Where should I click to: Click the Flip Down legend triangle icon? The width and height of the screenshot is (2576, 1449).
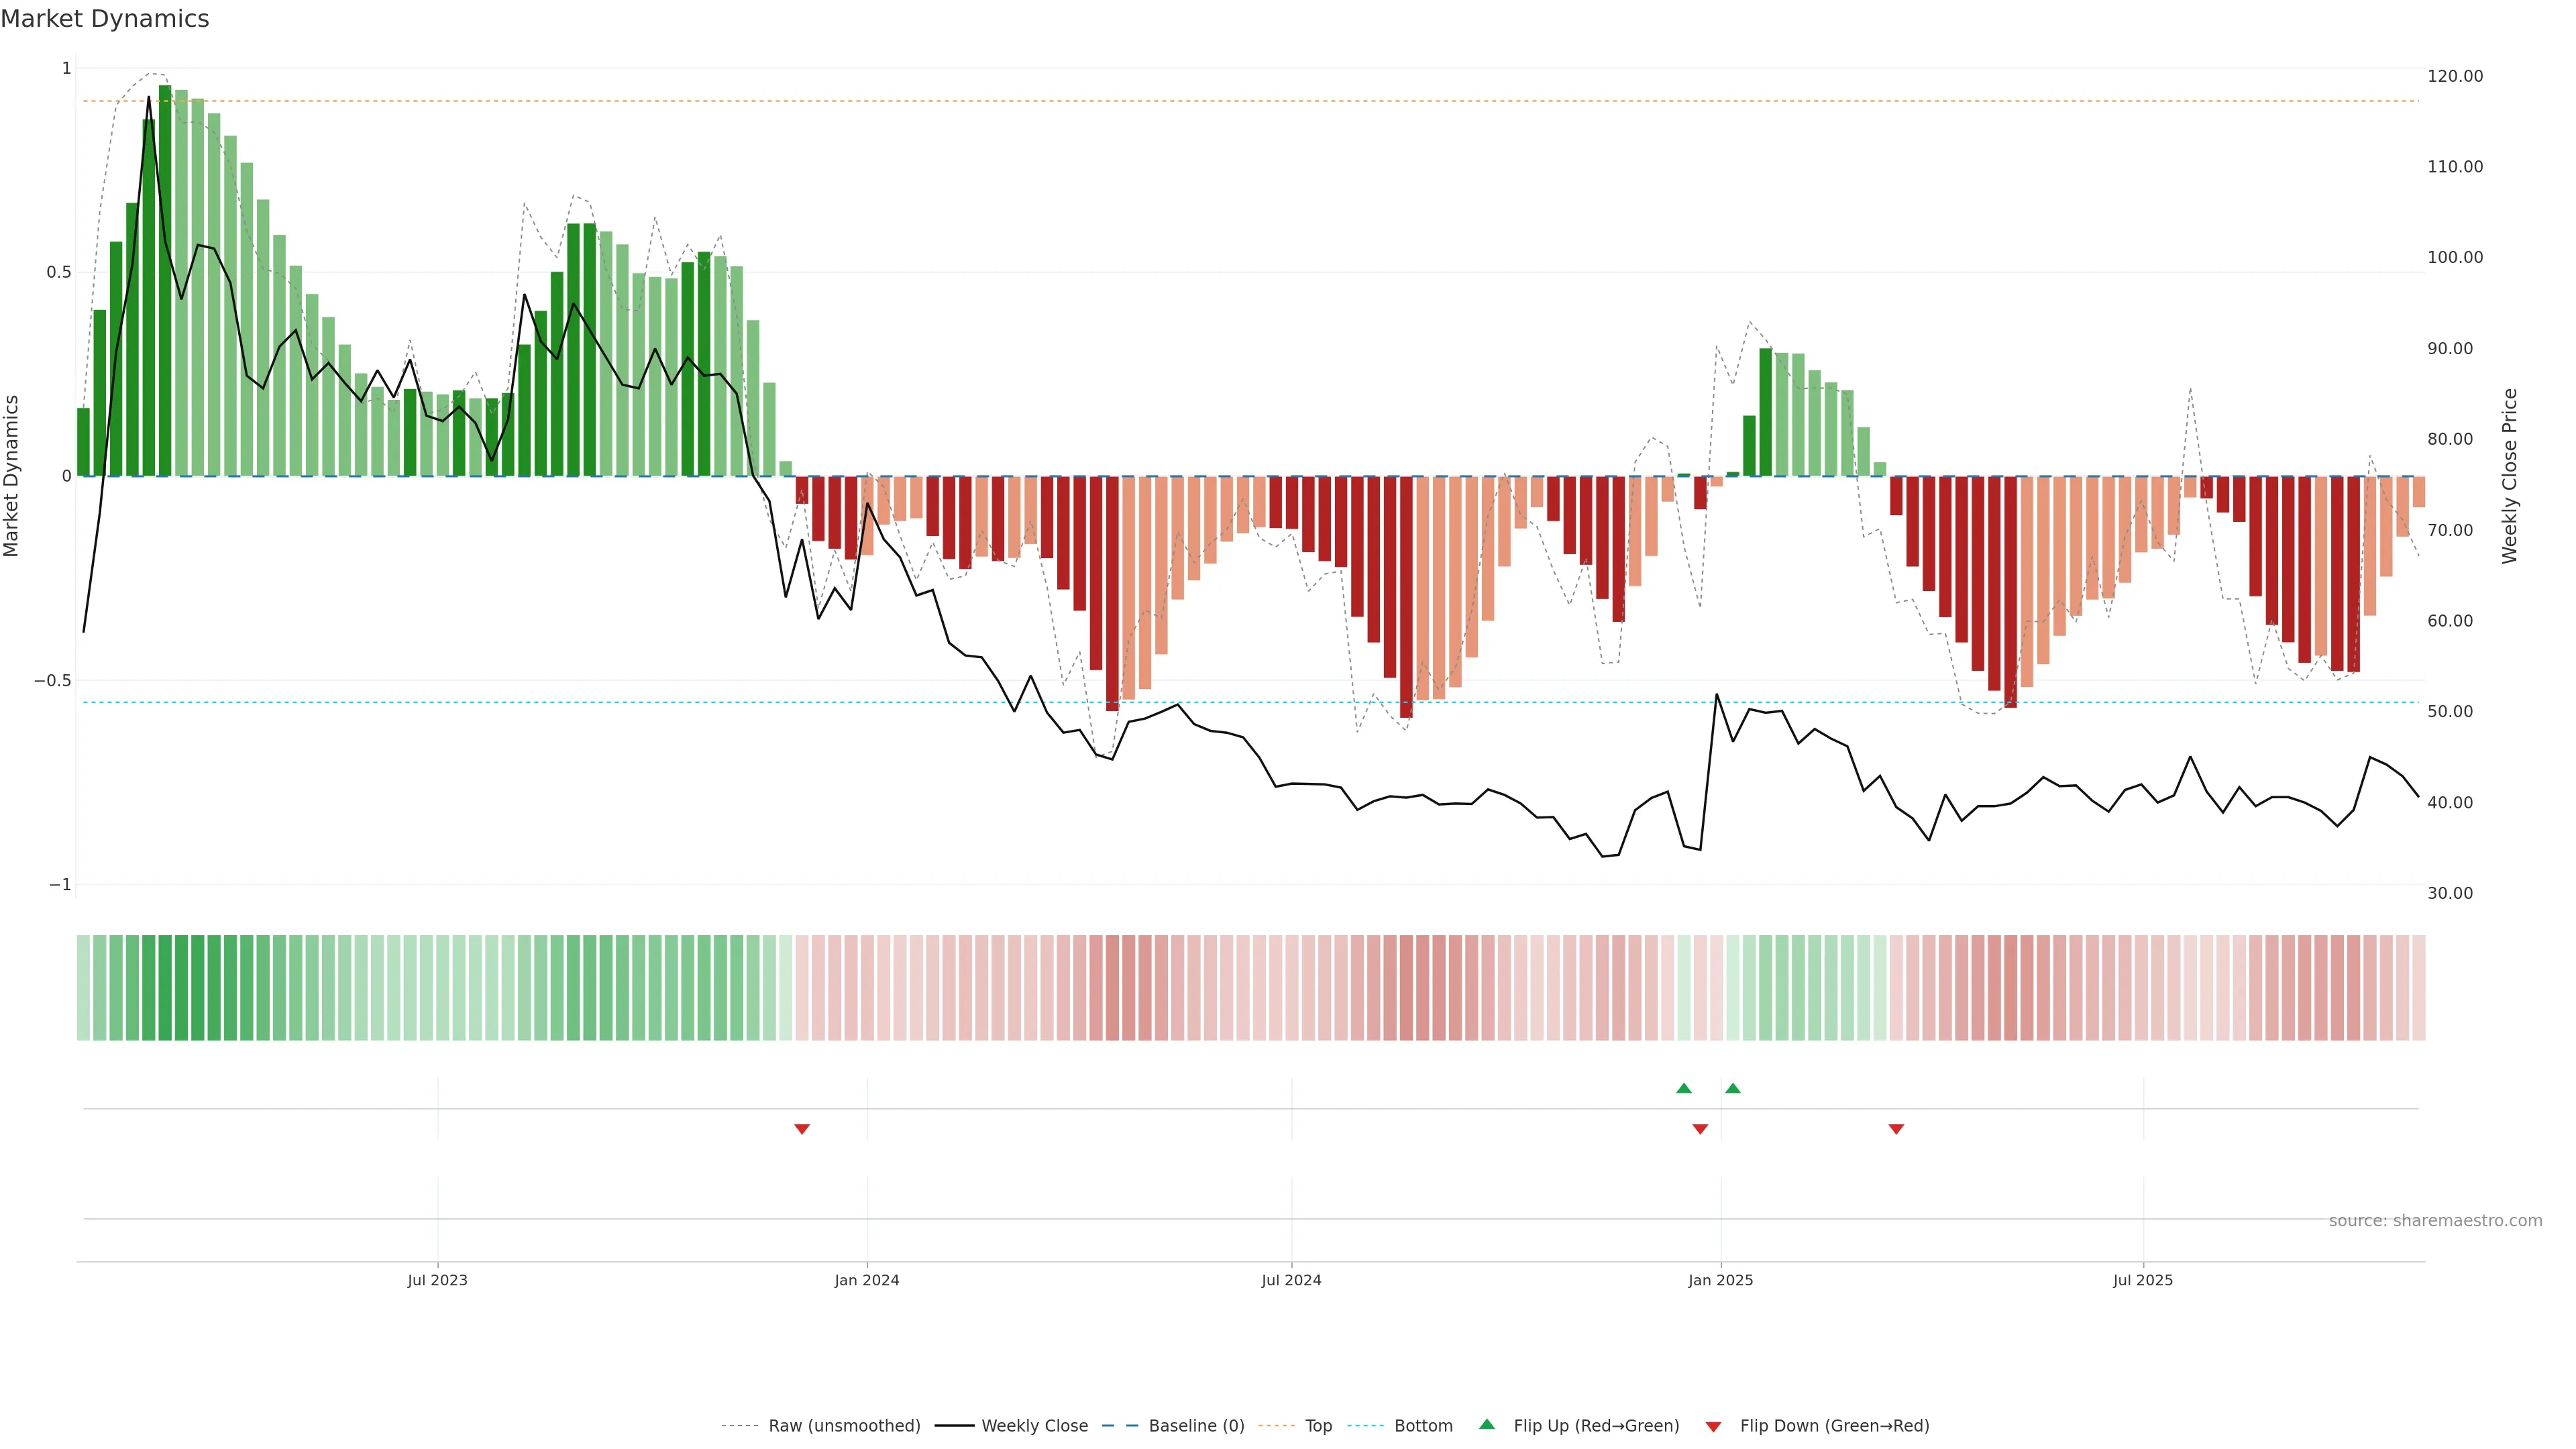pyautogui.click(x=1713, y=1426)
